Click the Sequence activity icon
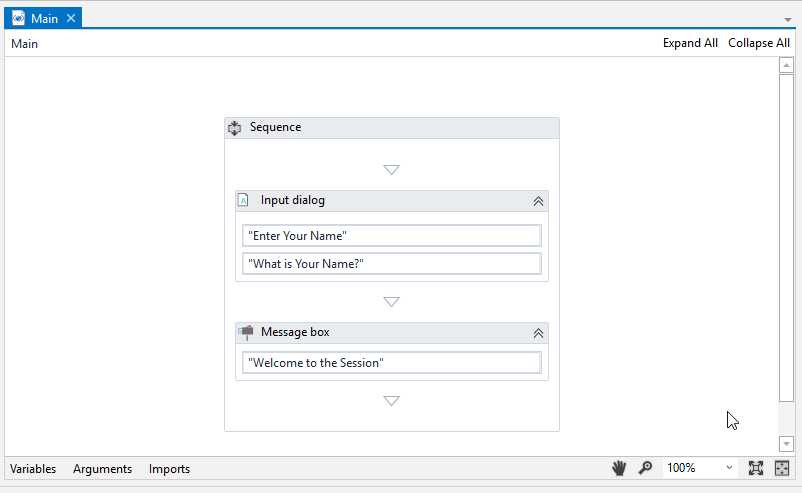The height and width of the screenshot is (493, 802). point(235,128)
